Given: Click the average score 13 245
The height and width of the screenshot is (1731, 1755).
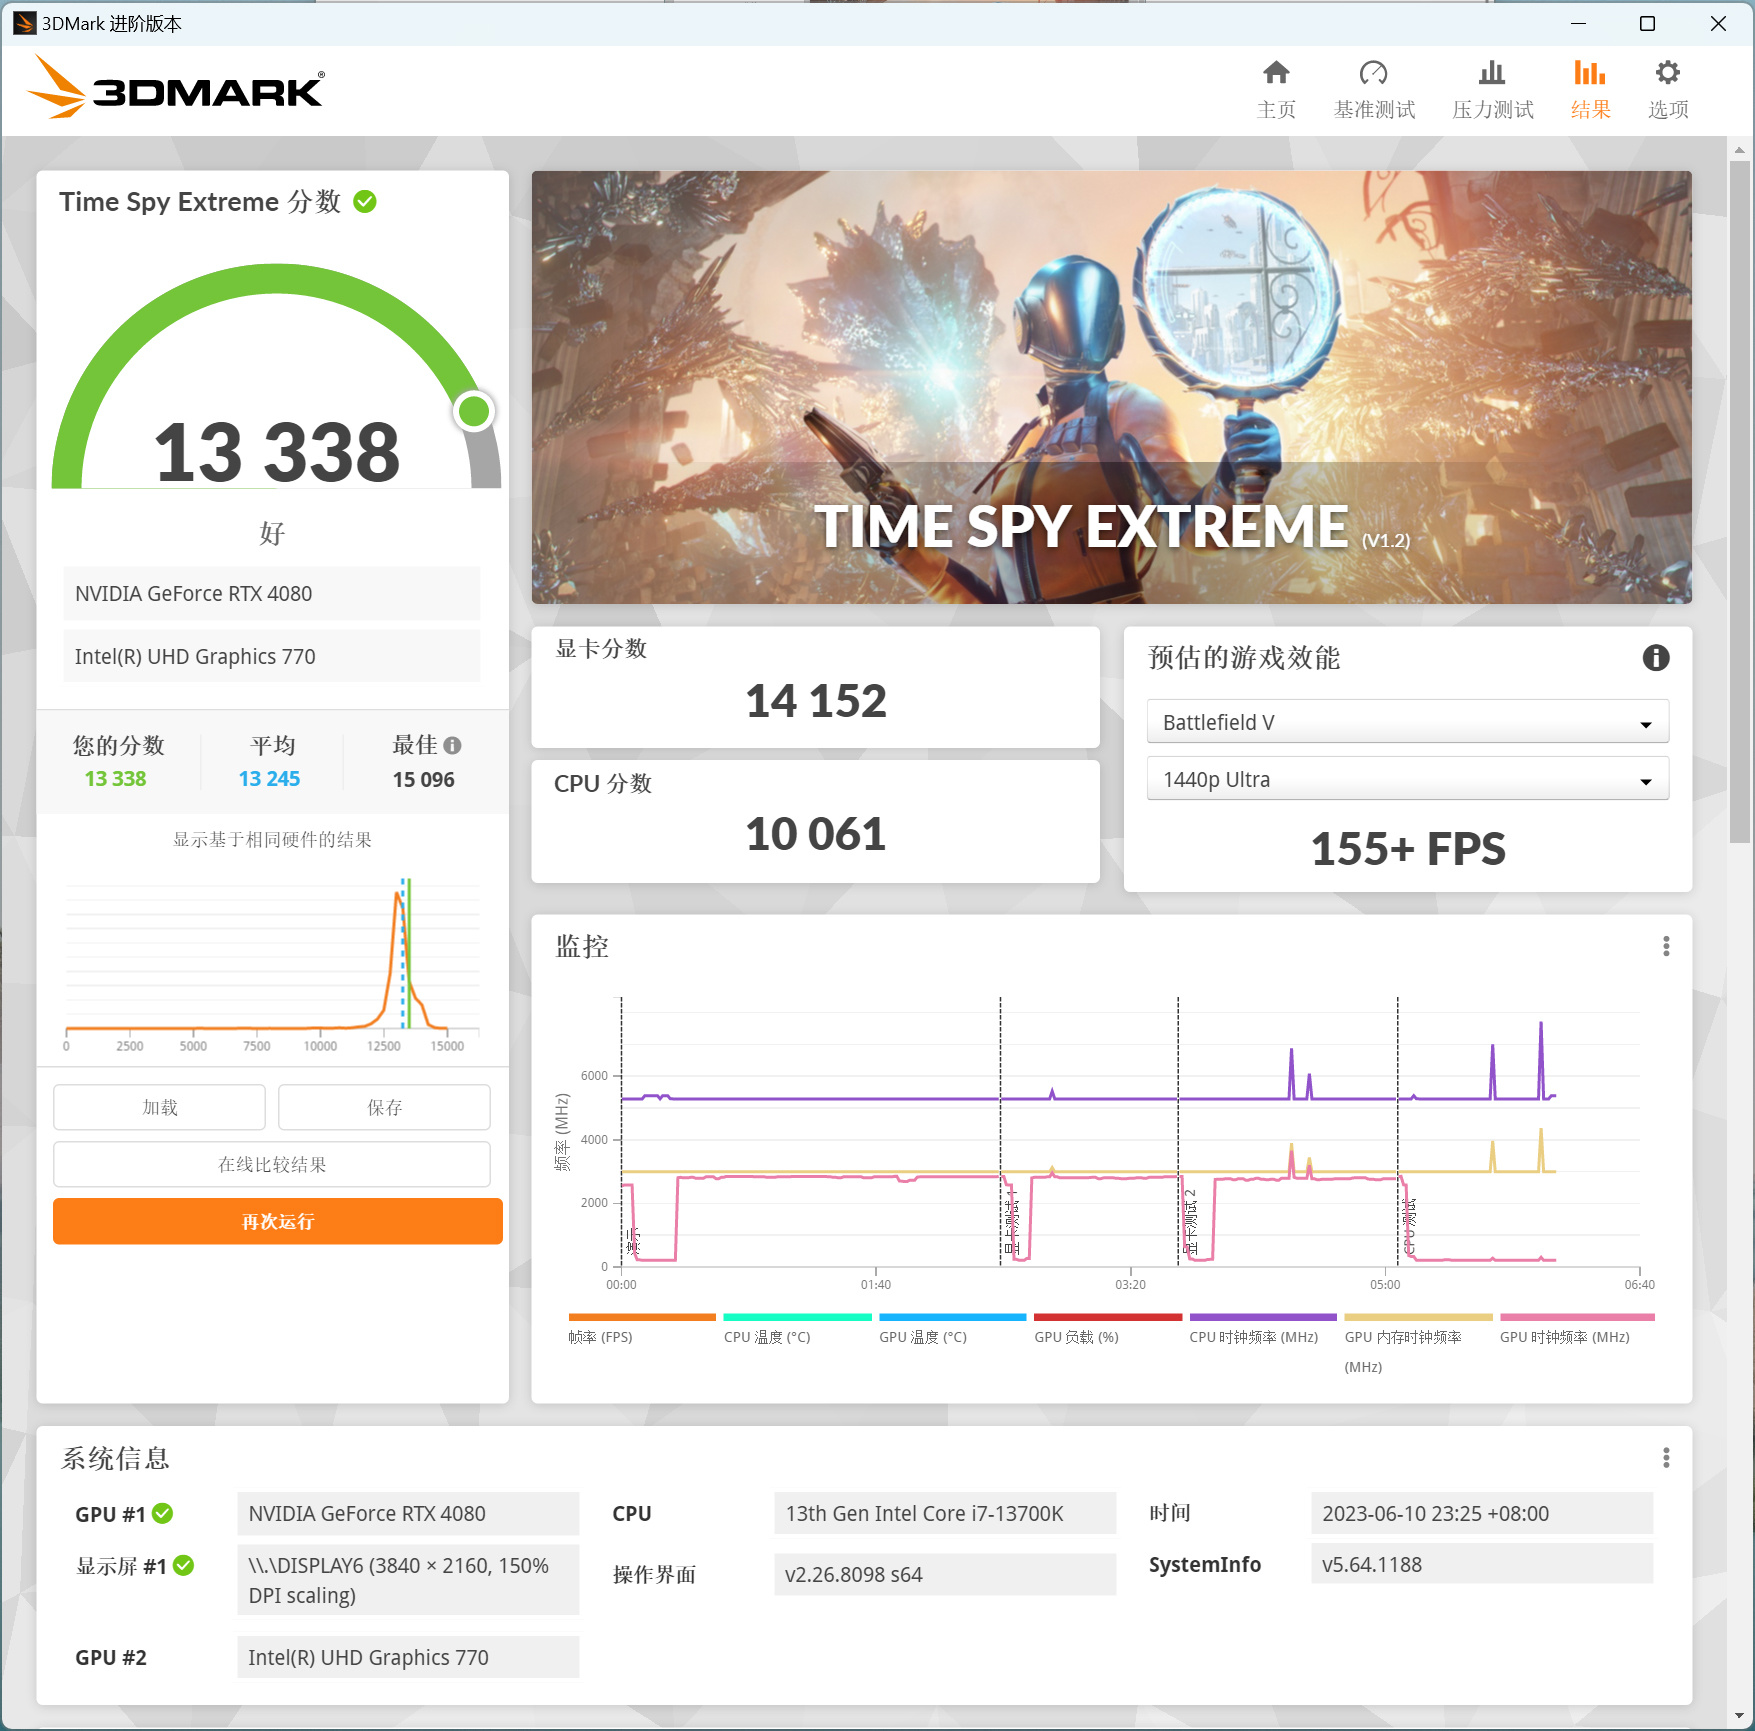Looking at the screenshot, I should tap(269, 779).
